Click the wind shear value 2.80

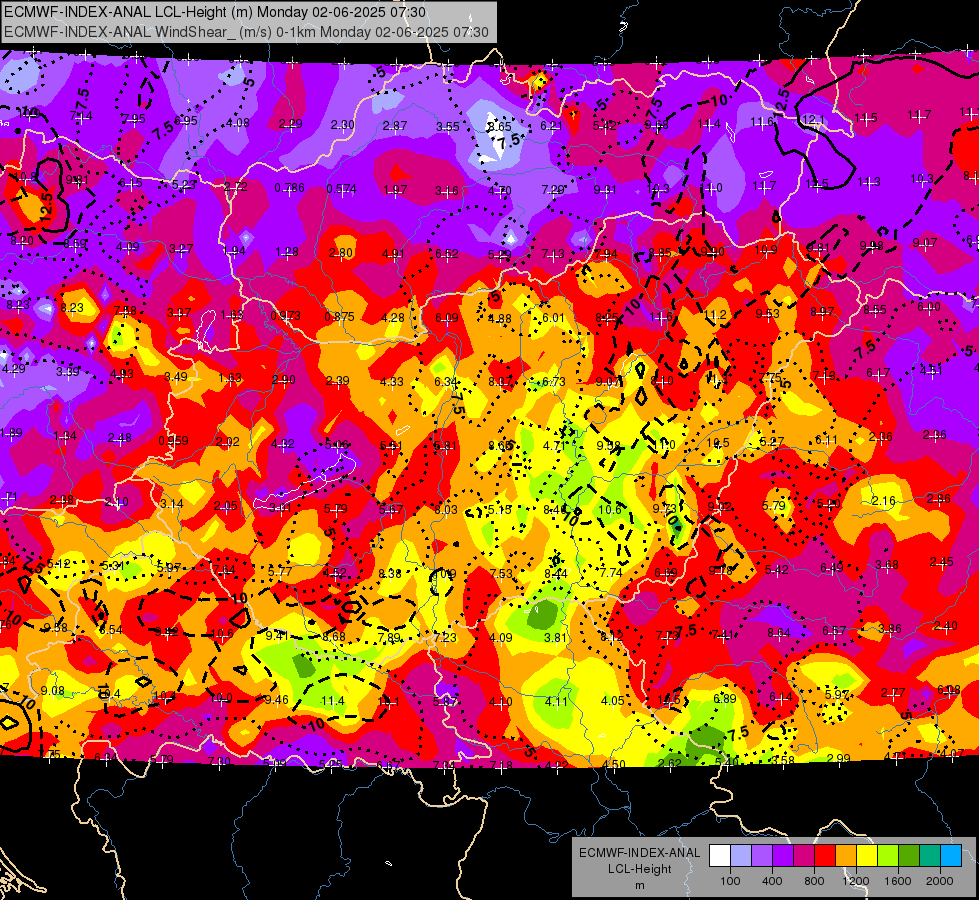341,253
